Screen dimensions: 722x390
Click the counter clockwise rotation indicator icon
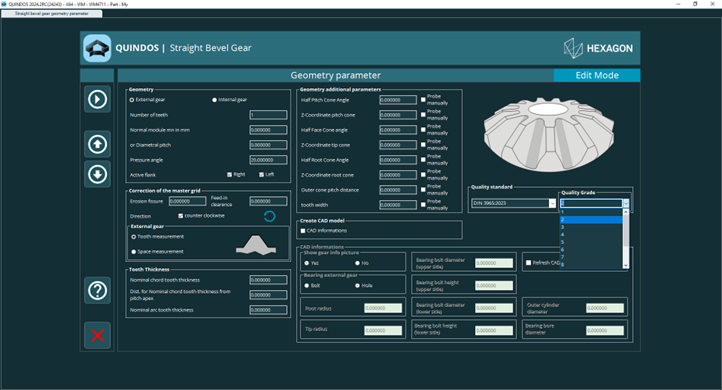coord(269,216)
